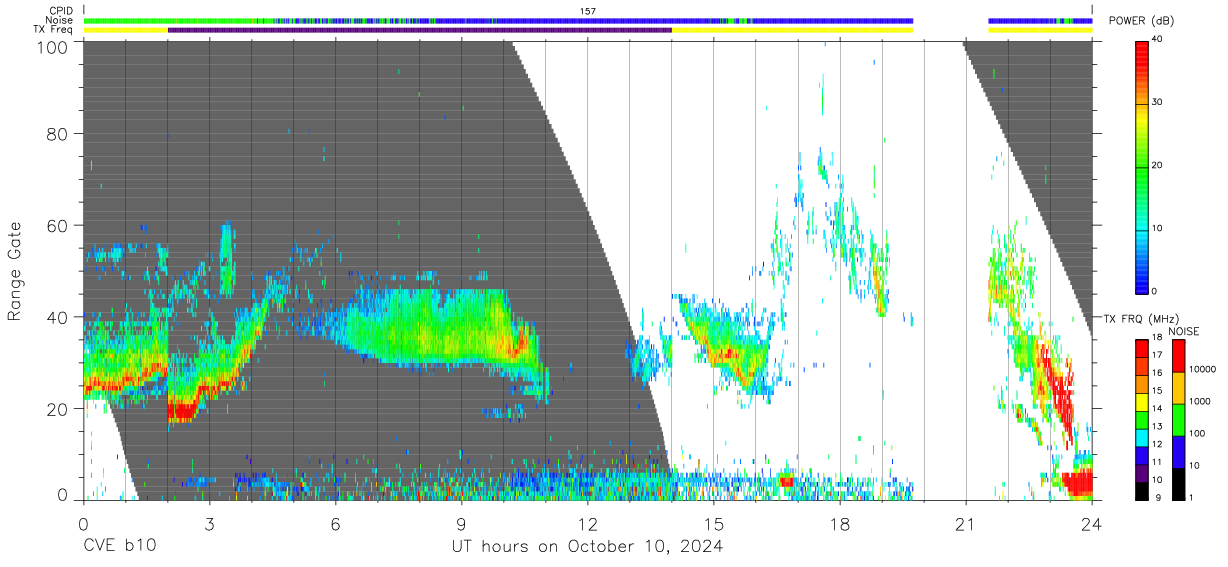Viewport: 1228px width, 567px height.
Task: Click the '60' tick on Range Gate axis
Action: tap(59, 225)
